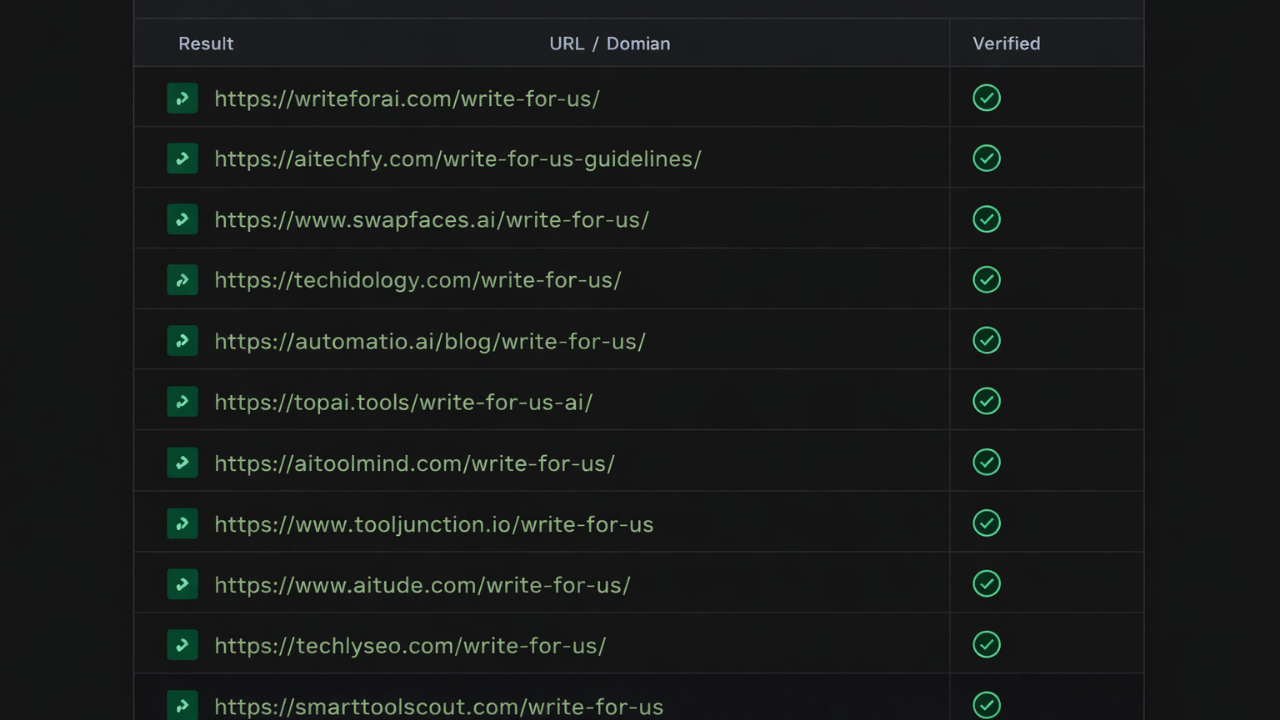Click the verified checkmark for topai.tools
The image size is (1280, 720).
(987, 402)
